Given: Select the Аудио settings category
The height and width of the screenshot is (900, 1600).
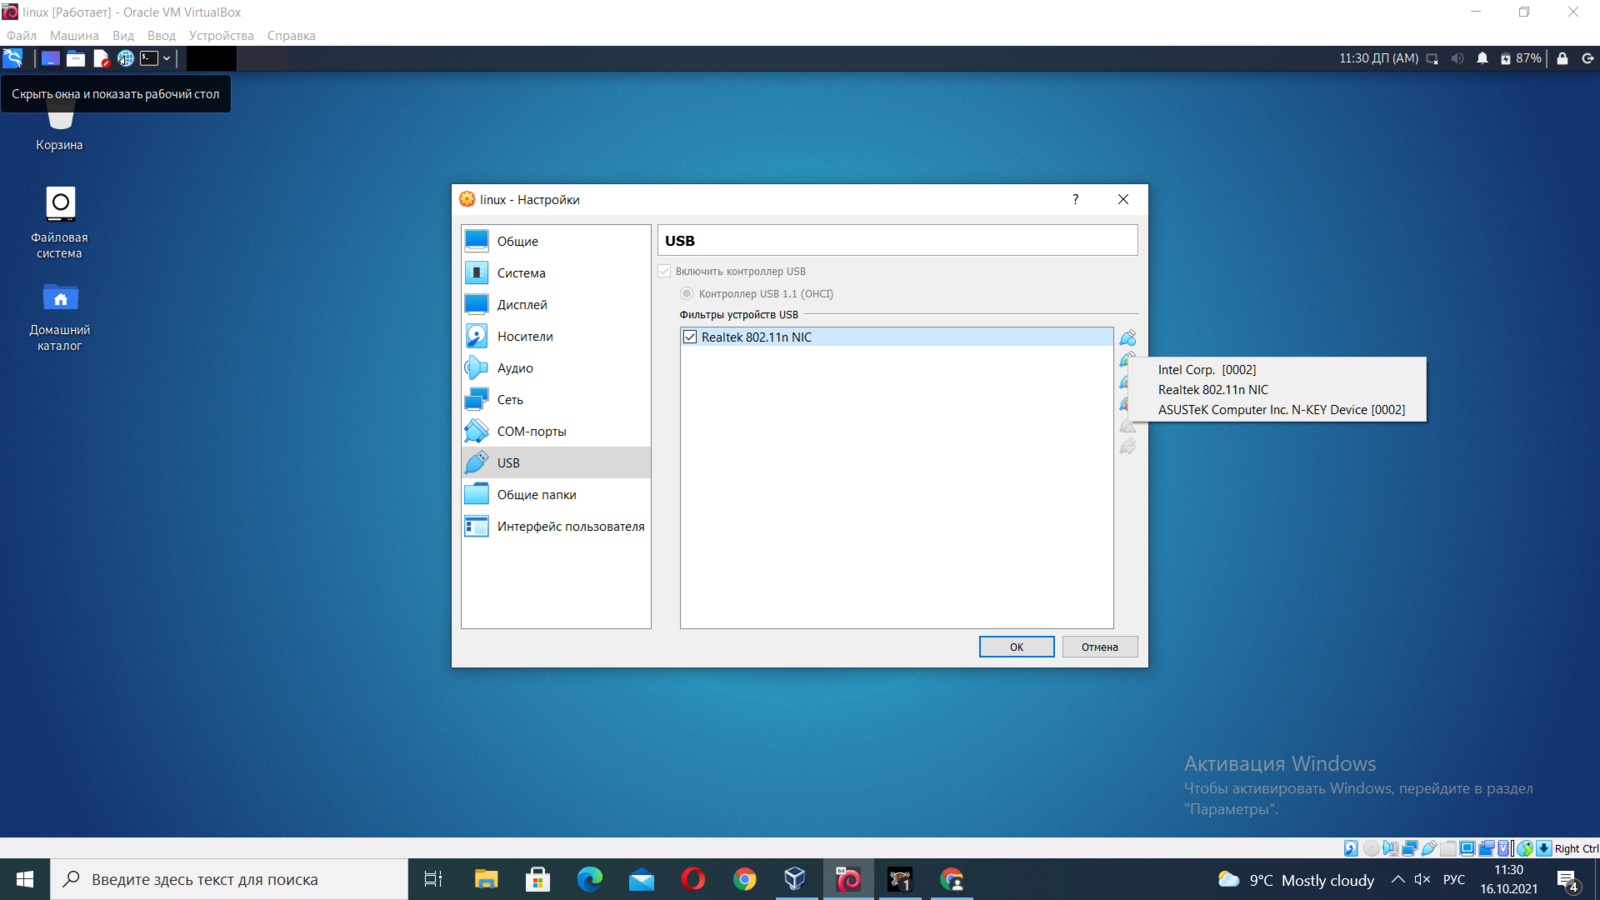Looking at the screenshot, I should [x=556, y=368].
